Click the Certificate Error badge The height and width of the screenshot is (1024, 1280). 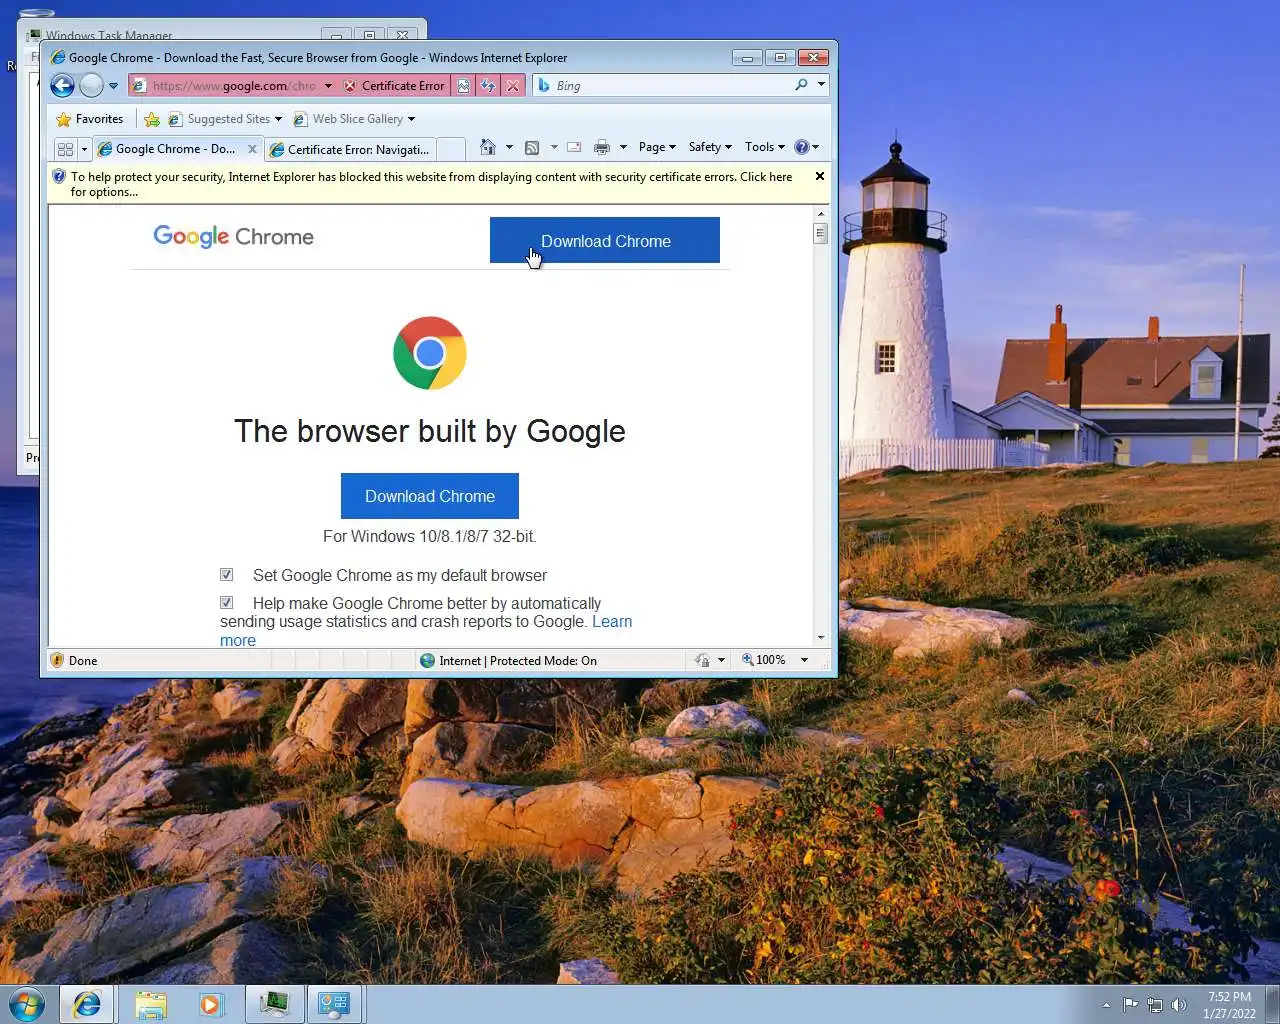pos(394,86)
